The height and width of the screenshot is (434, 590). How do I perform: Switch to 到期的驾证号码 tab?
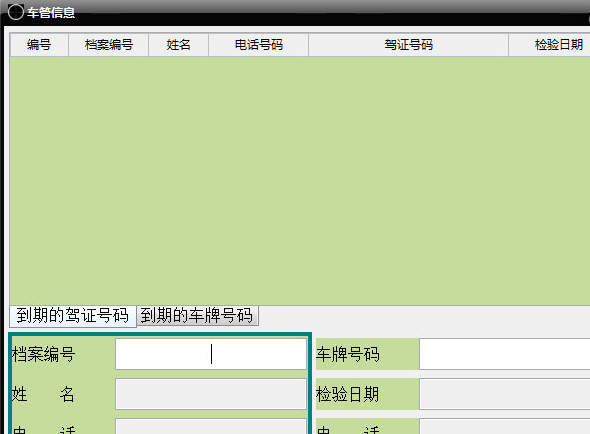pyautogui.click(x=73, y=315)
